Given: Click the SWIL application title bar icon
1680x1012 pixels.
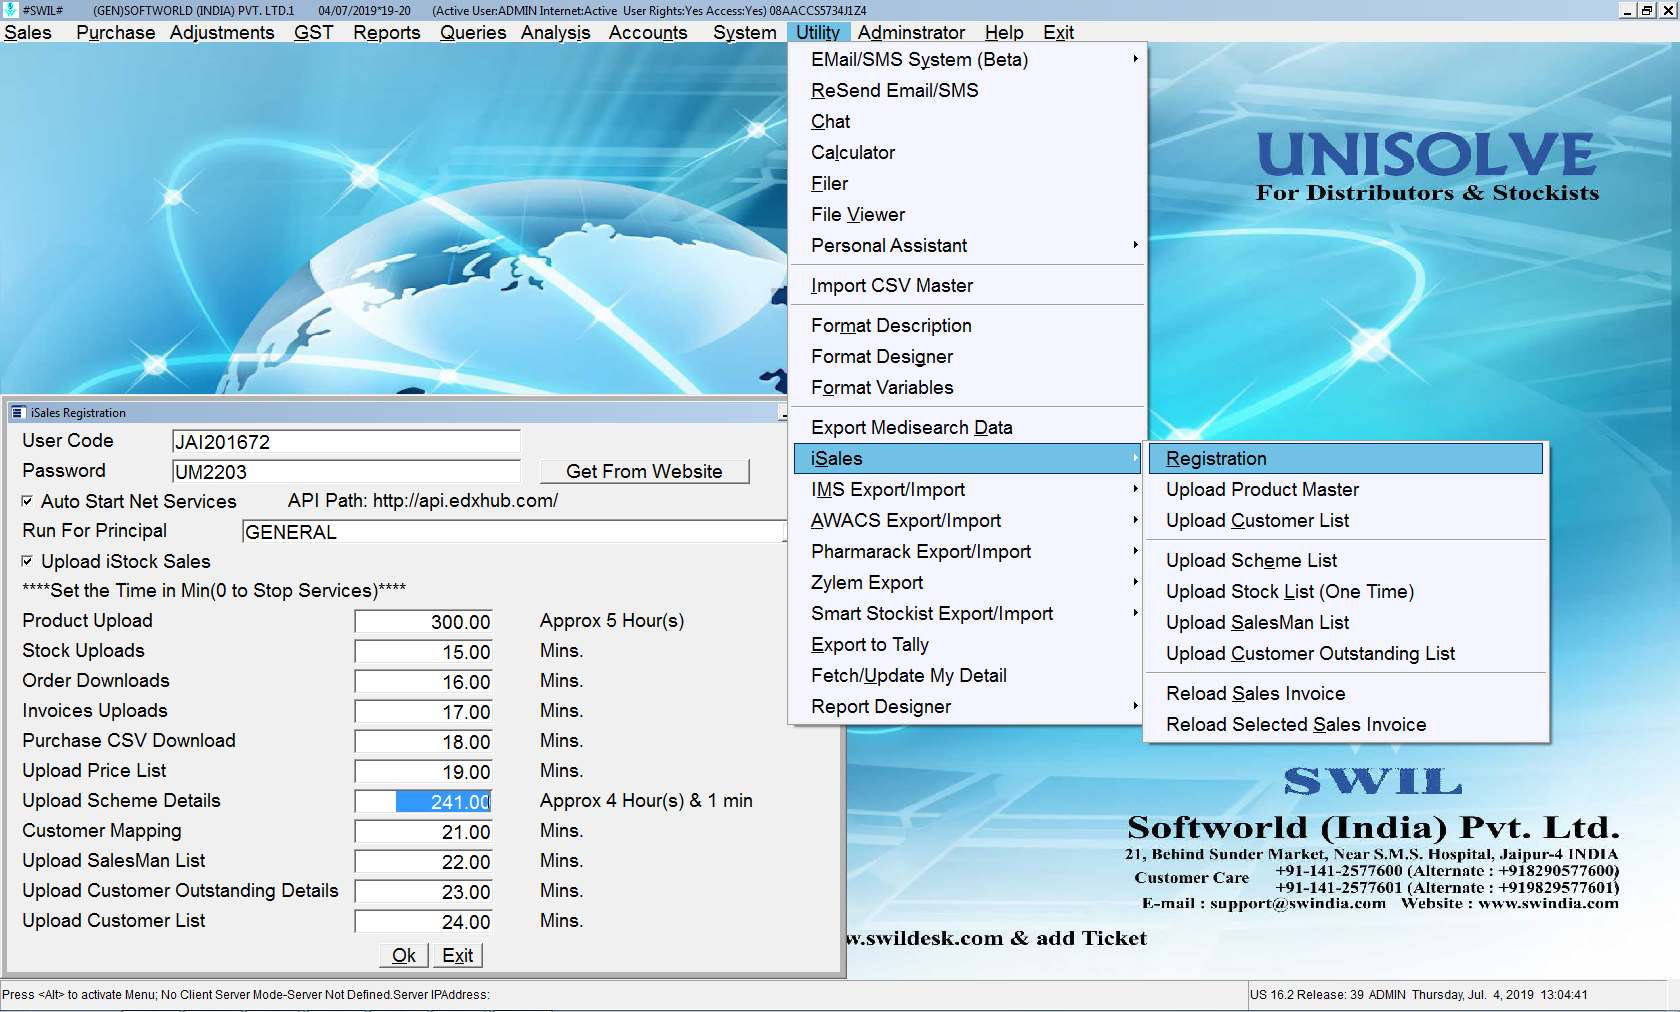Looking at the screenshot, I should tap(10, 10).
